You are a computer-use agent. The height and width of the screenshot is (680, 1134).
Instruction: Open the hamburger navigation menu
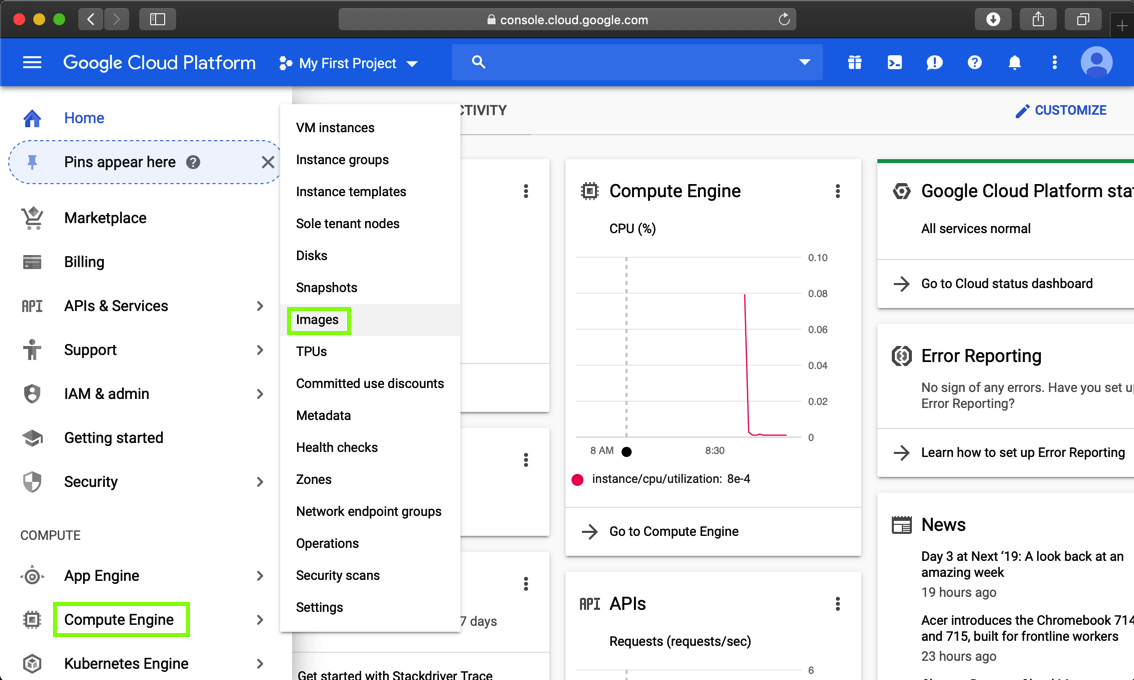tap(32, 63)
